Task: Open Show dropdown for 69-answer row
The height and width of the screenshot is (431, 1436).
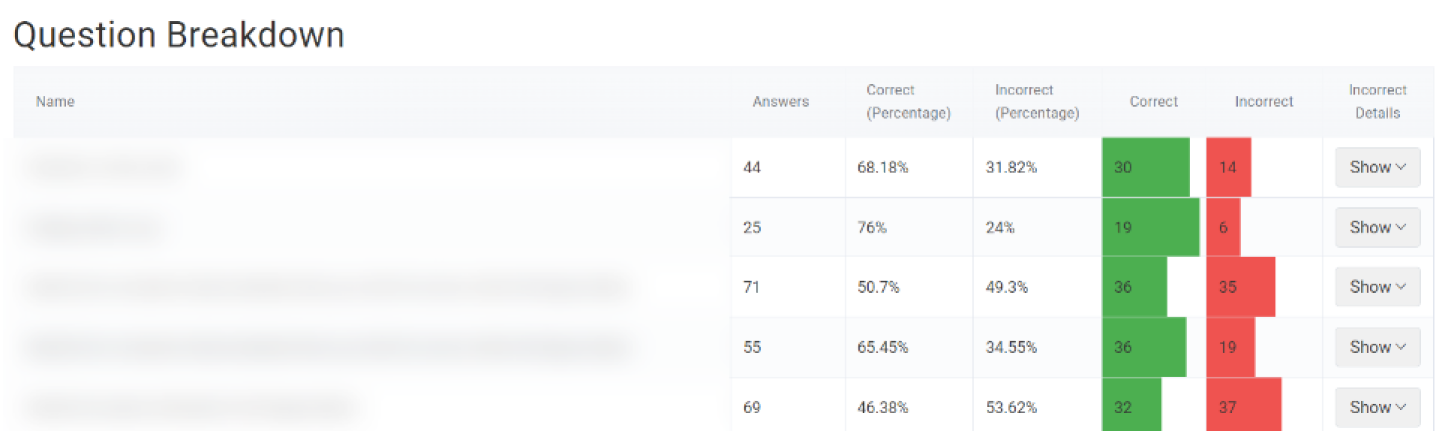Action: (1377, 407)
